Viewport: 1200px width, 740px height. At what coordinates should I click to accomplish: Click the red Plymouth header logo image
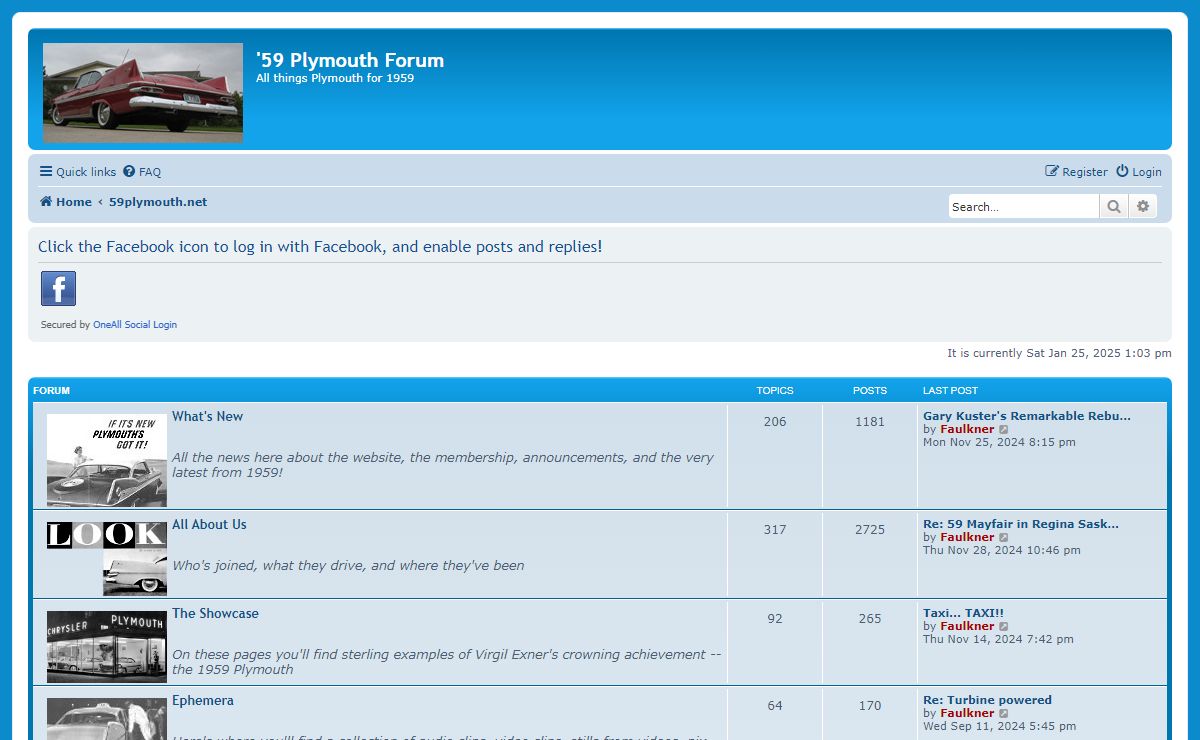[143, 93]
